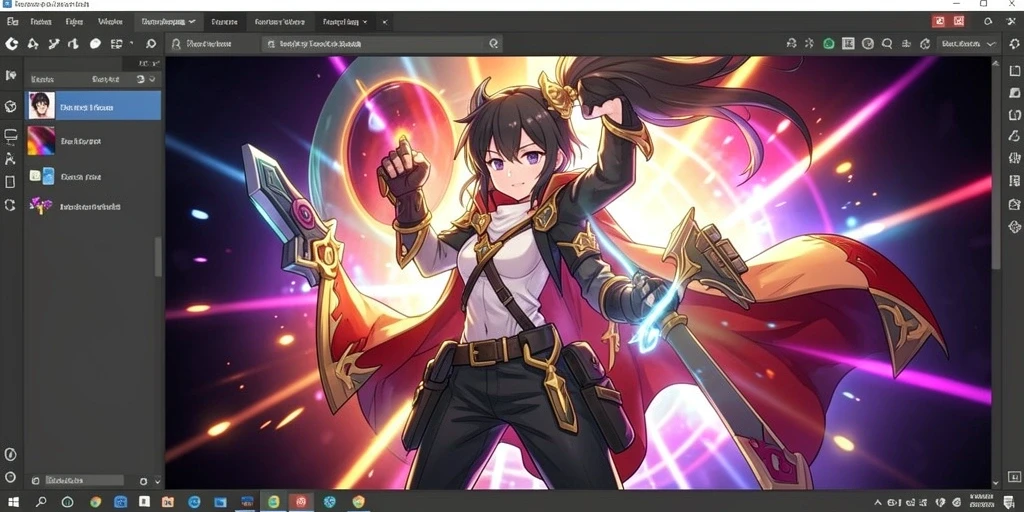Click the monitor icon in left sidebar

click(x=10, y=136)
